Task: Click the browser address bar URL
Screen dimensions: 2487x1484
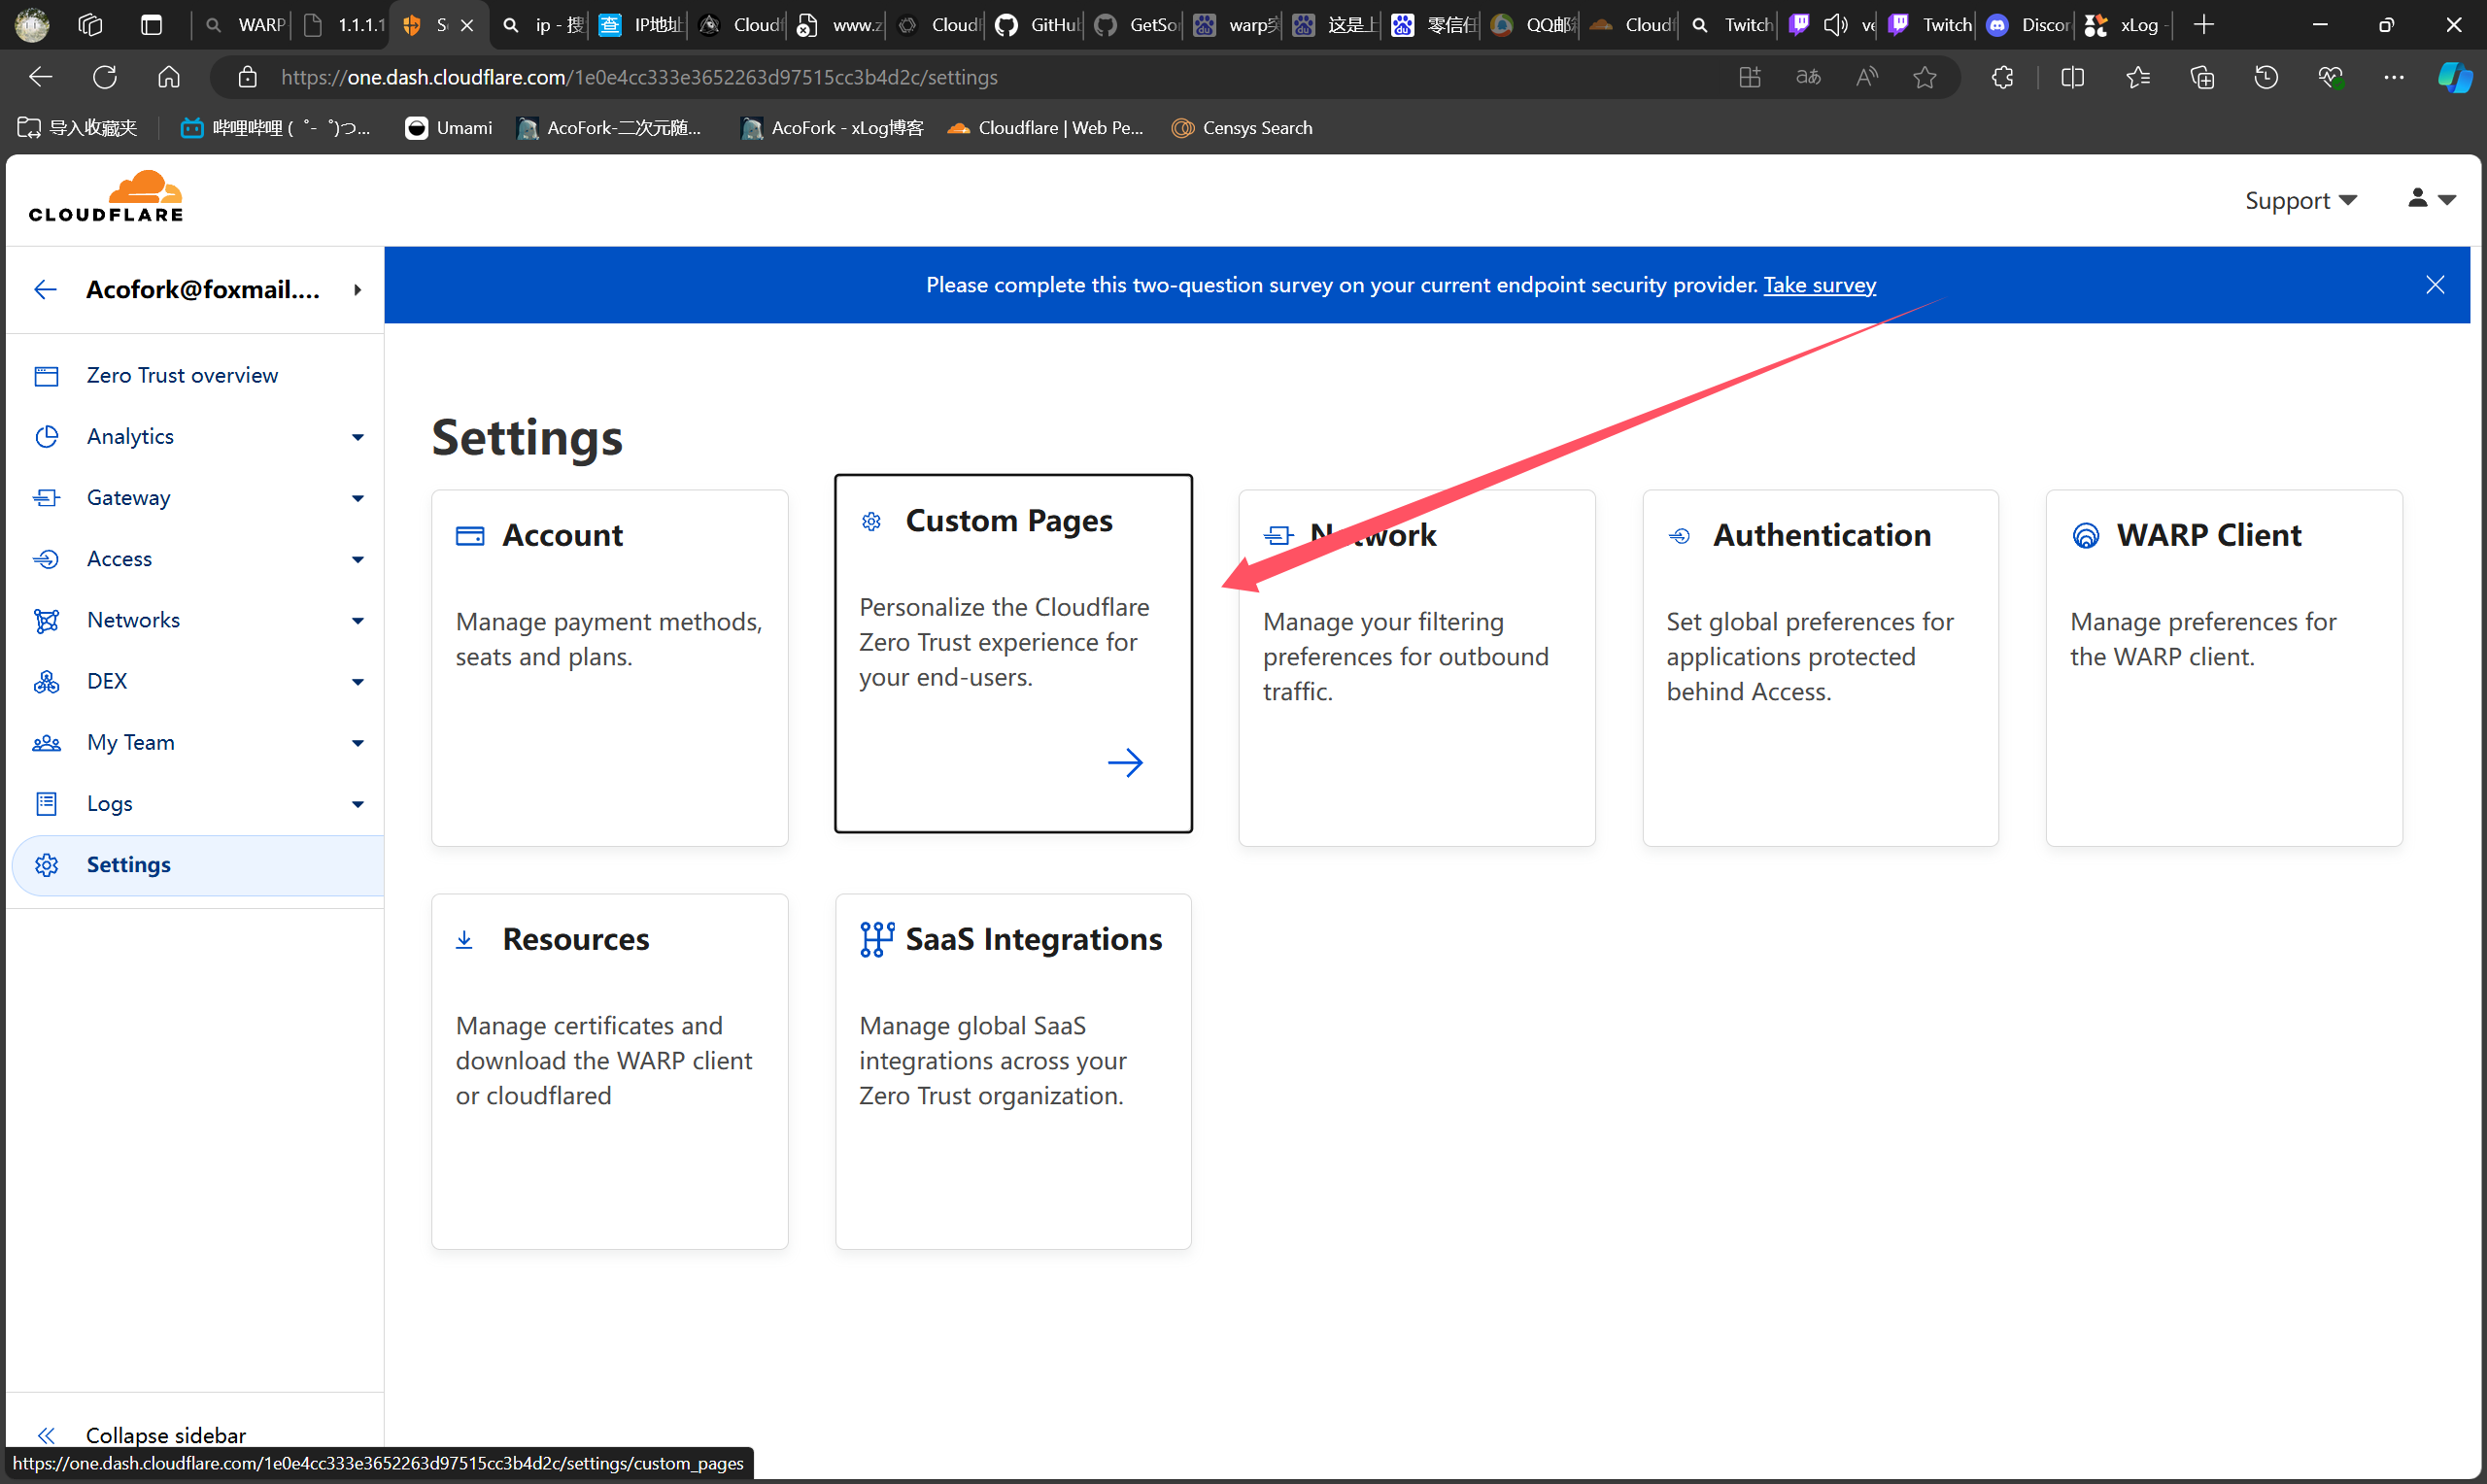Action: pyautogui.click(x=640, y=77)
